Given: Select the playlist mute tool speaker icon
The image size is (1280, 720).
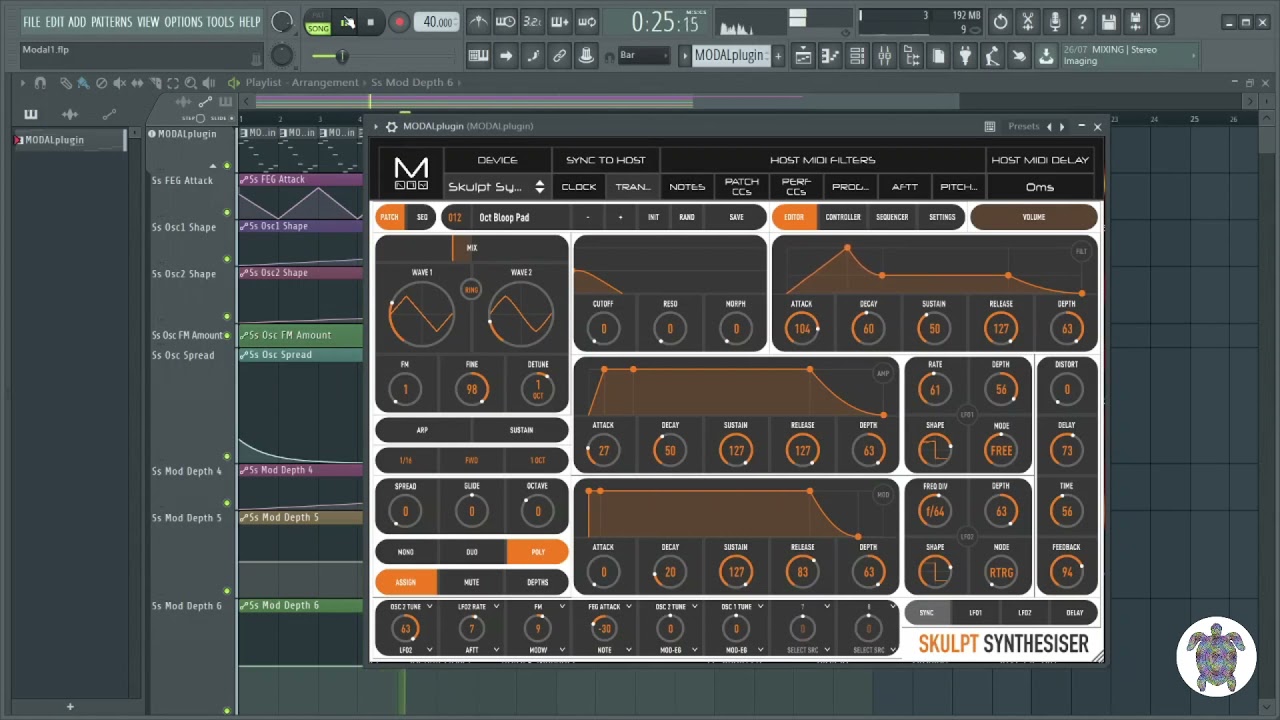Looking at the screenshot, I should click(x=119, y=83).
